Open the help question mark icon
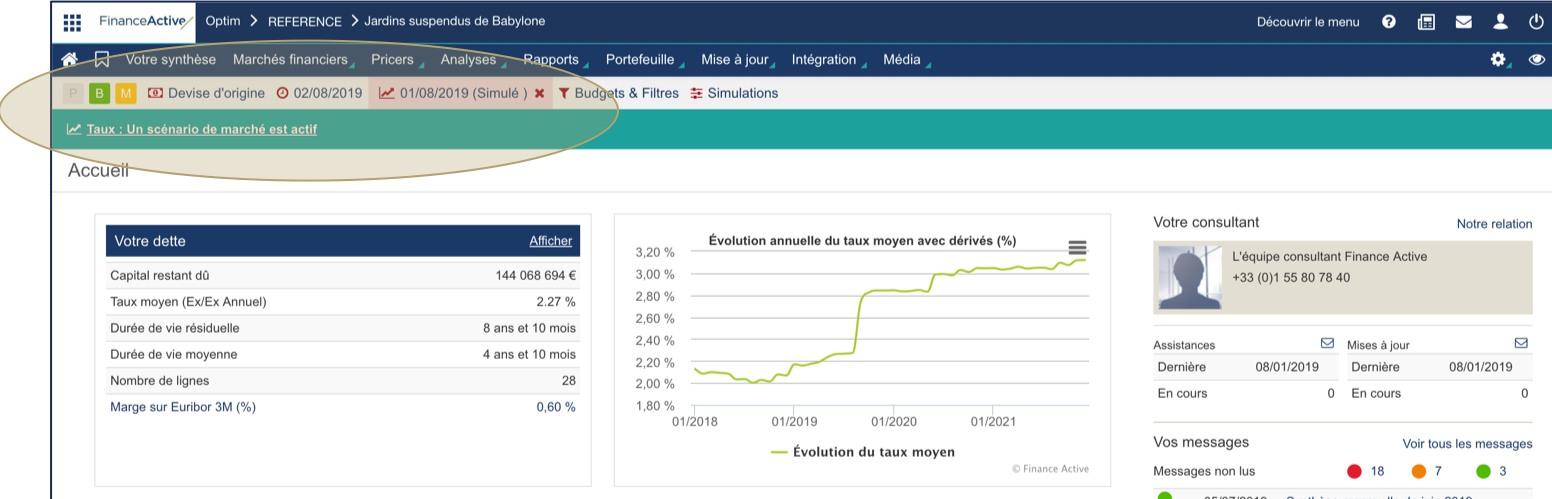1552x499 pixels. coord(1389,21)
